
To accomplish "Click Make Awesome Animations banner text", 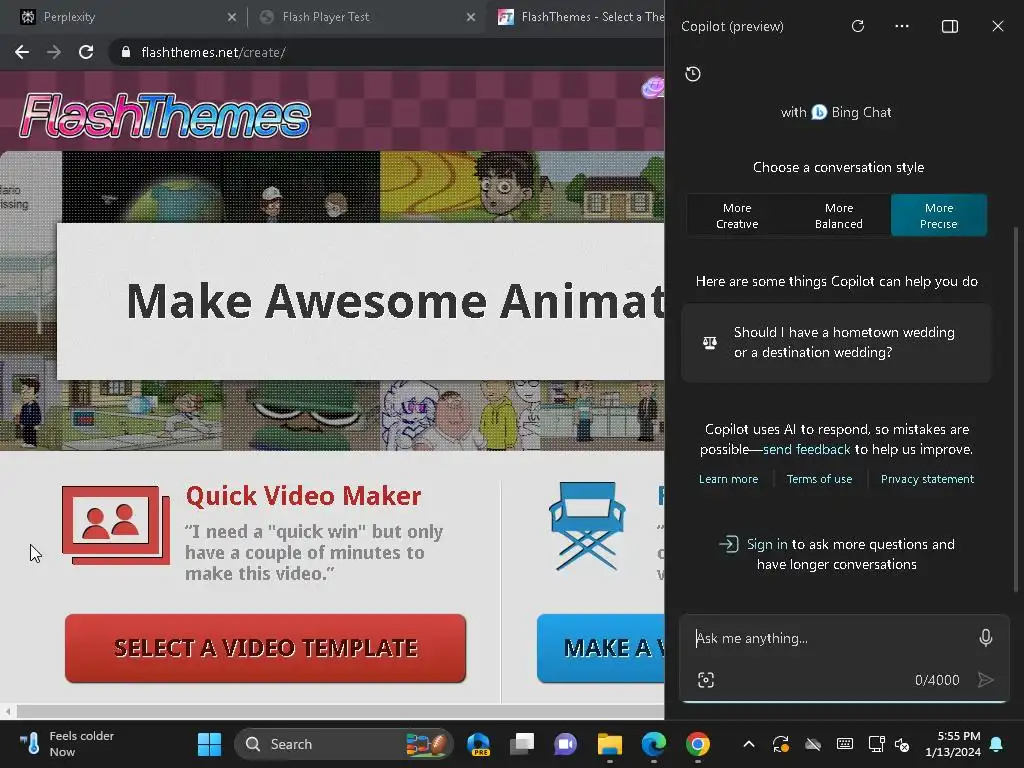I will [394, 302].
